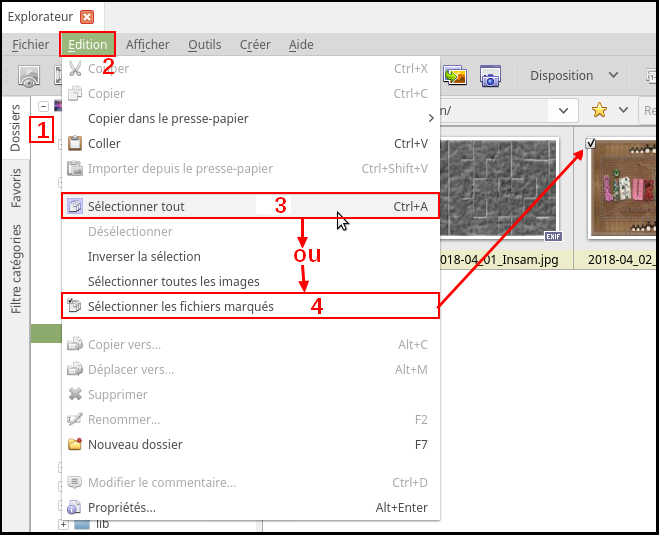Close the Explorateur tab
Screen dimensions: 659x535
point(87,17)
